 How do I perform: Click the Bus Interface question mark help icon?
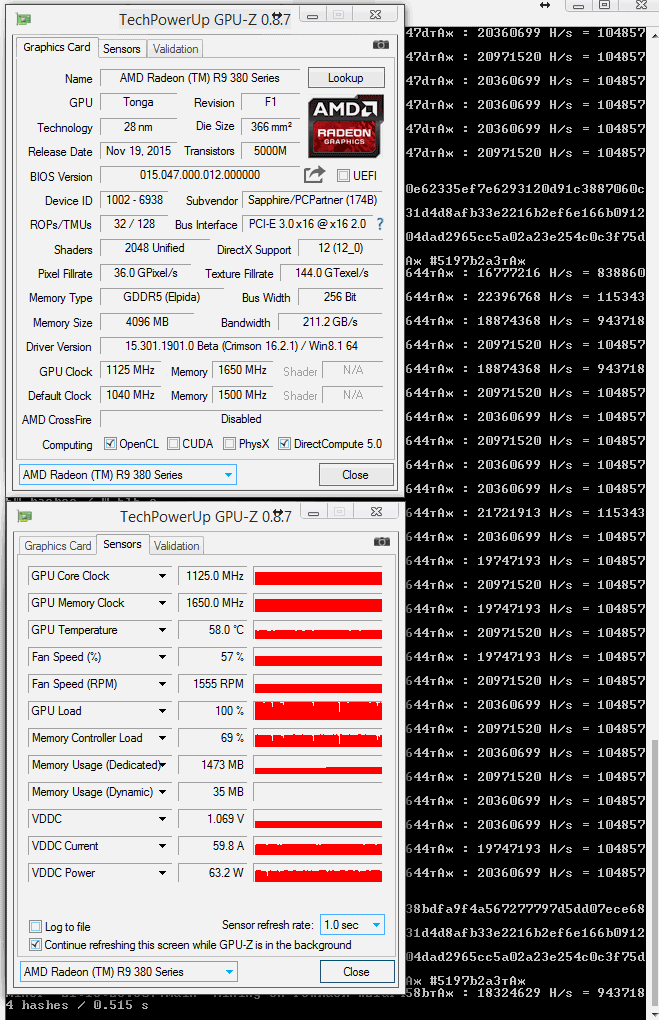(380, 224)
